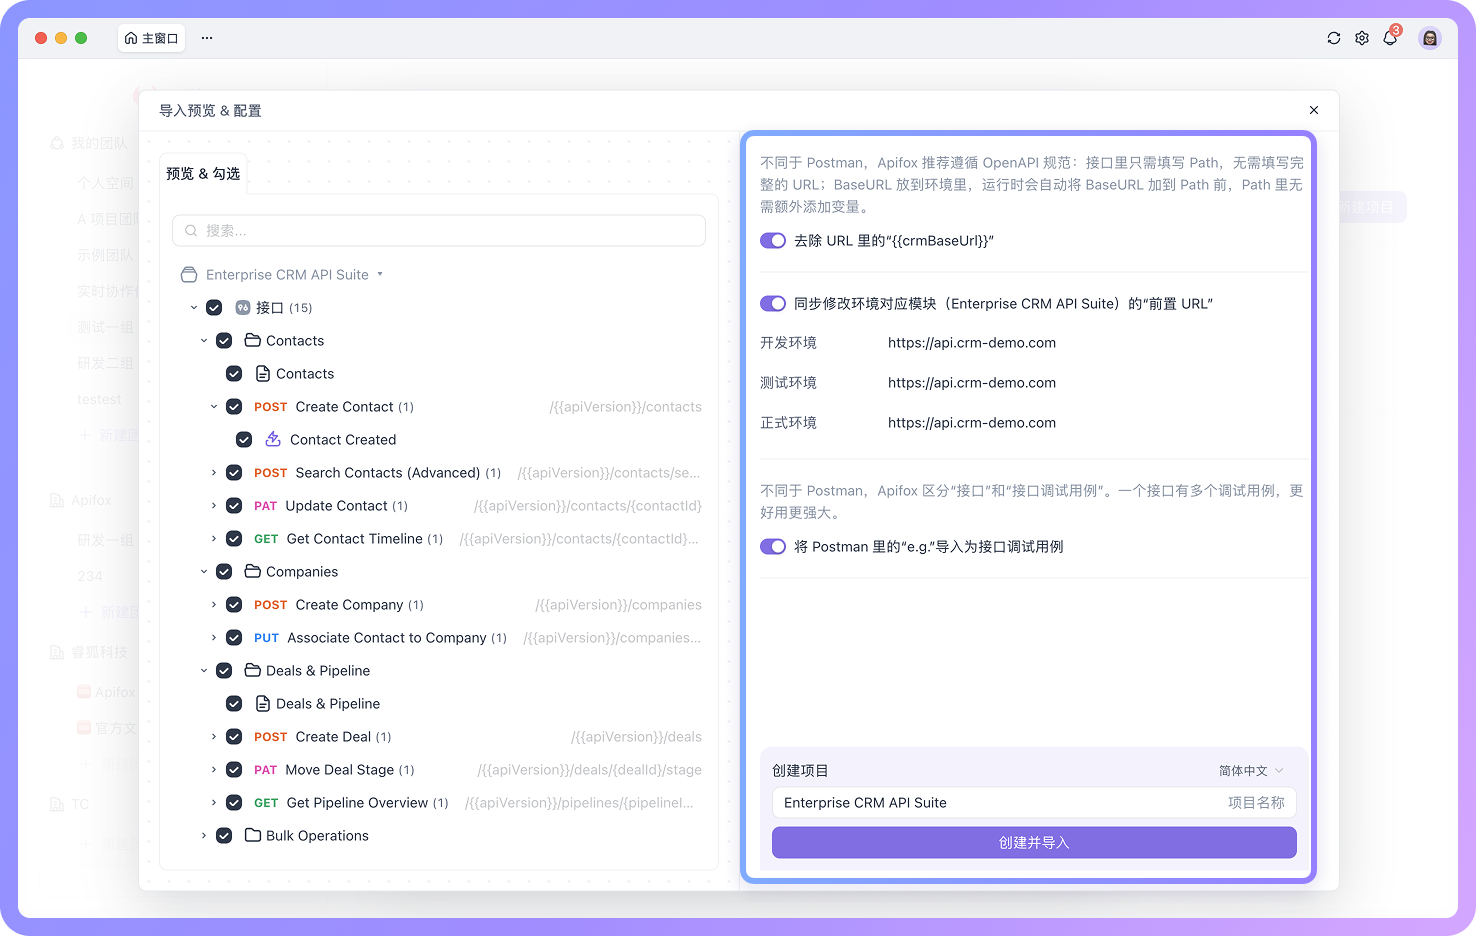The height and width of the screenshot is (936, 1476).
Task: Click 正式环境 URL value
Action: [972, 422]
